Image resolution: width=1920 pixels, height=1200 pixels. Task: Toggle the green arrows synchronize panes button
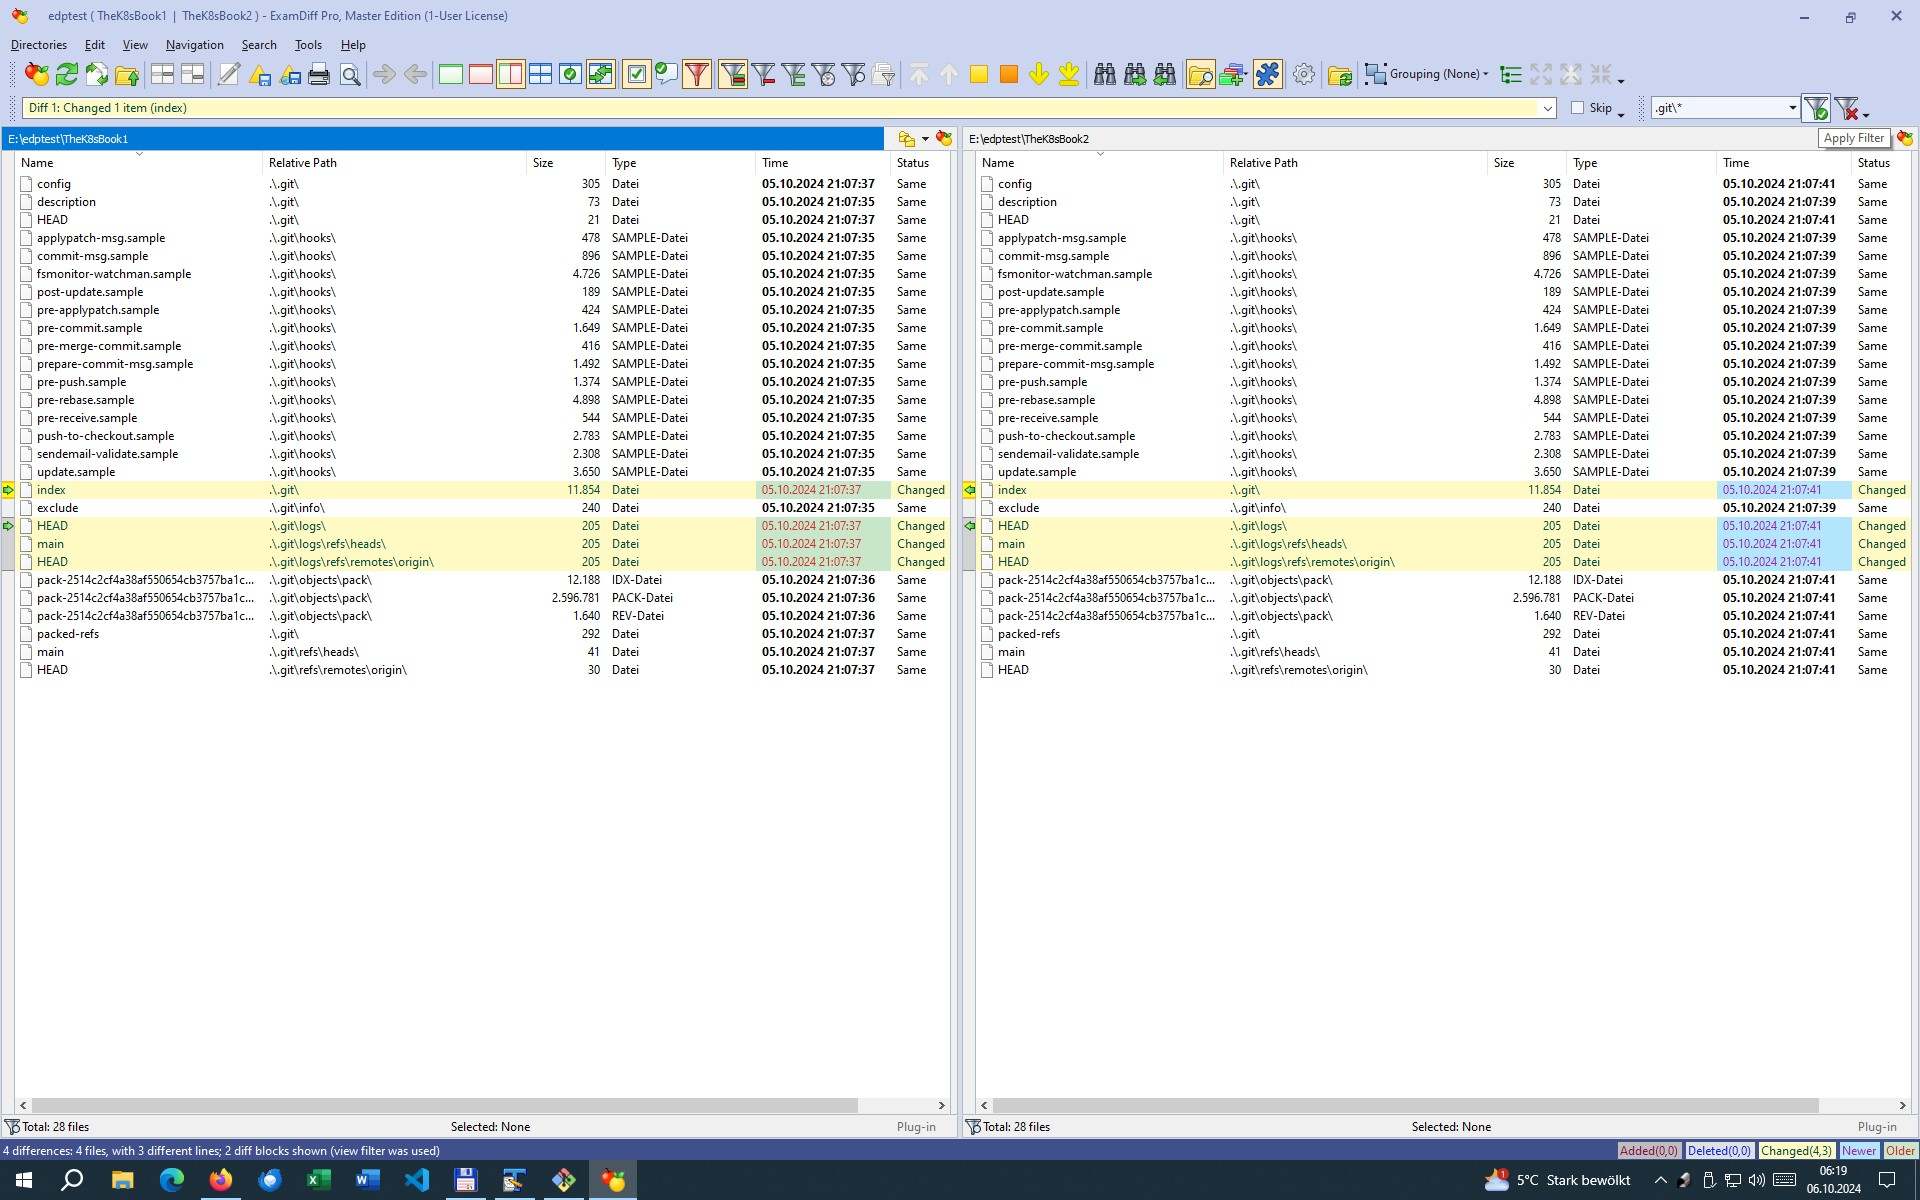point(601,74)
